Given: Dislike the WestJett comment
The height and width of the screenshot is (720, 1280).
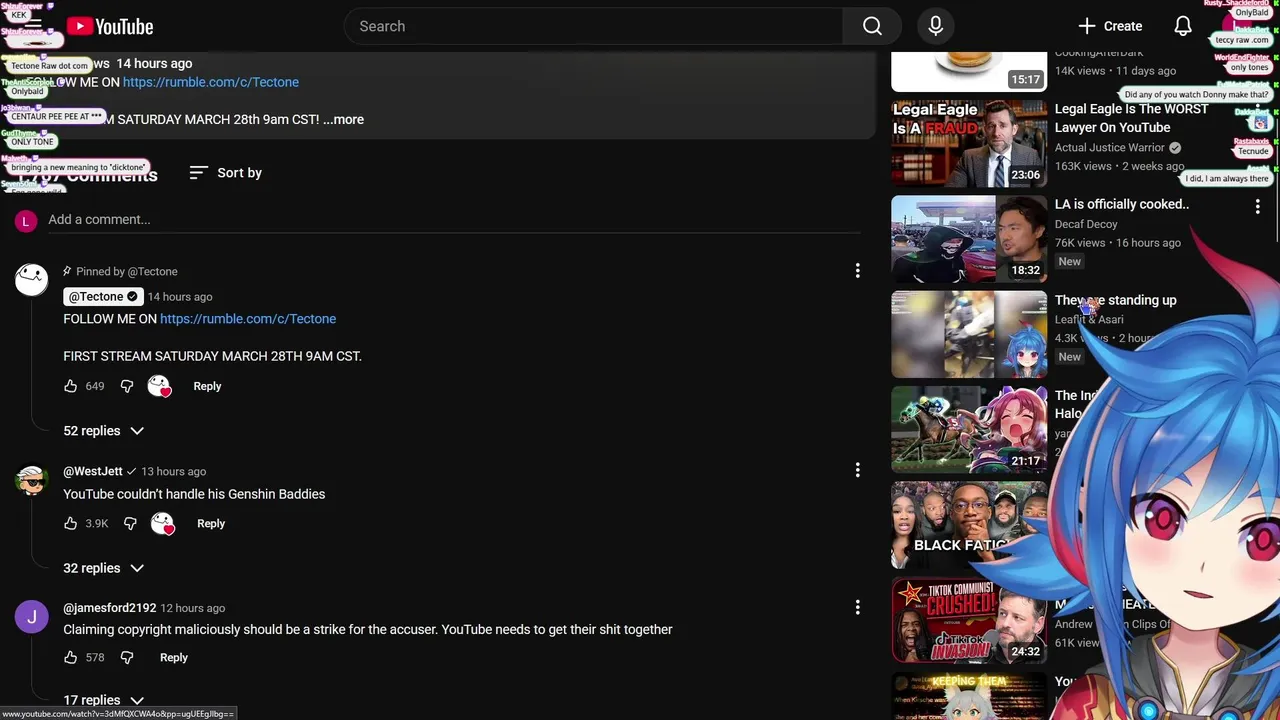Looking at the screenshot, I should pos(130,523).
